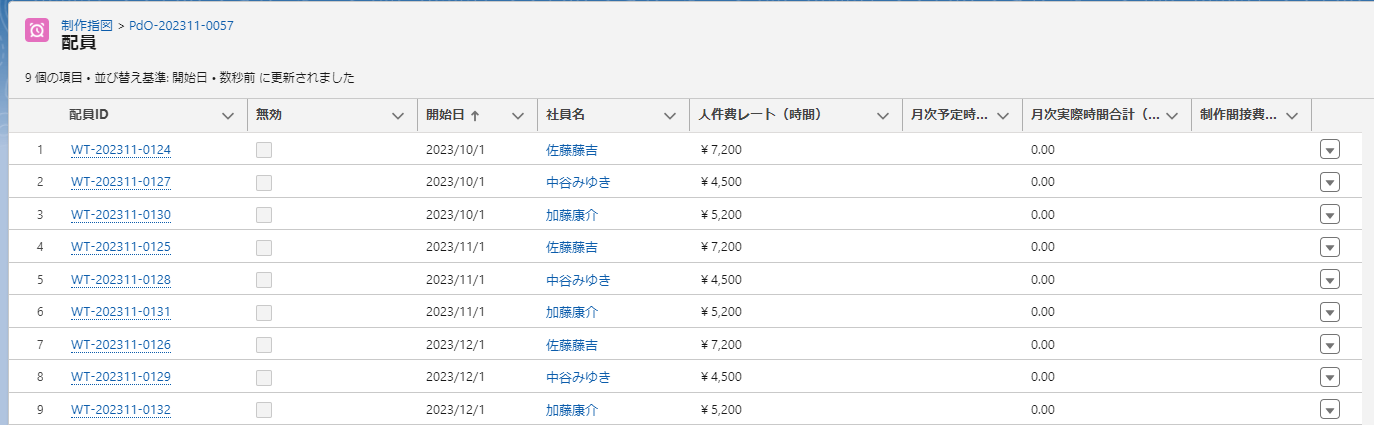
Task: Click the pink 配員 object icon
Action: click(38, 30)
